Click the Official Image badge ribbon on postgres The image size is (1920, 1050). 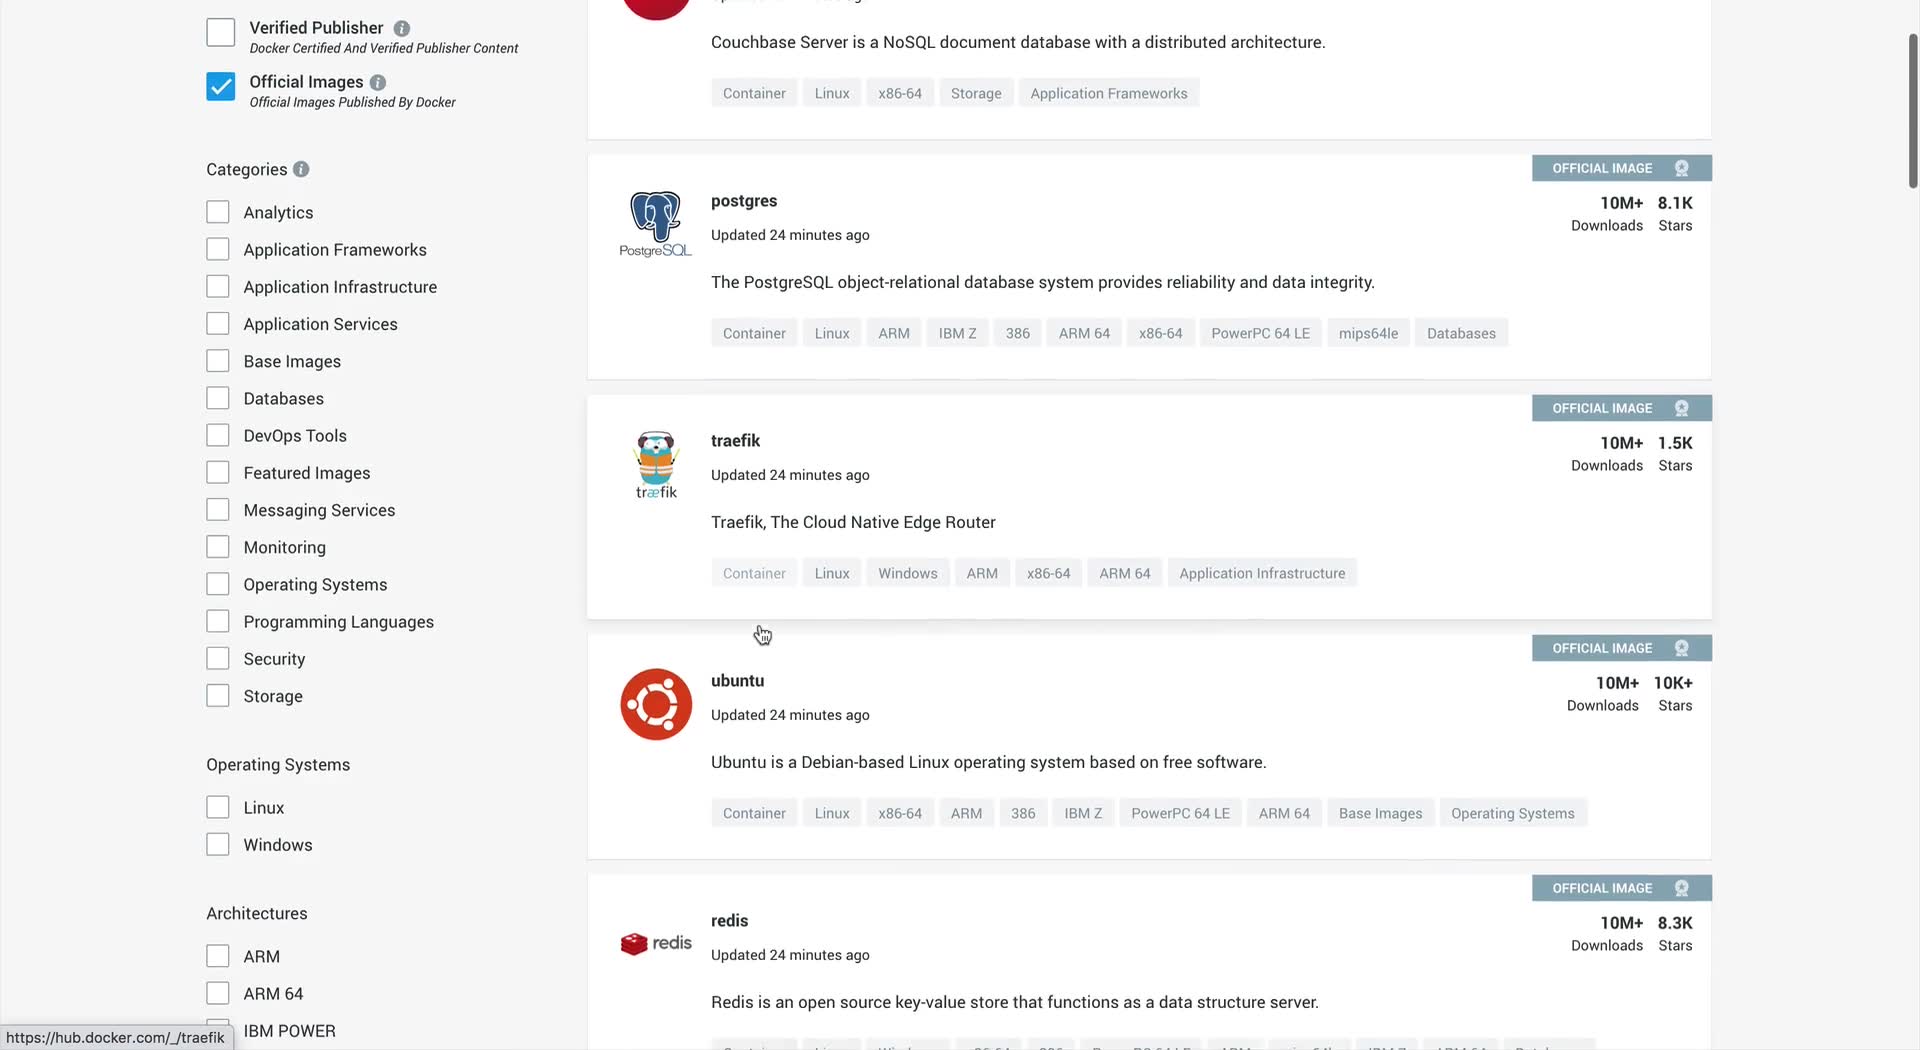coord(1621,168)
